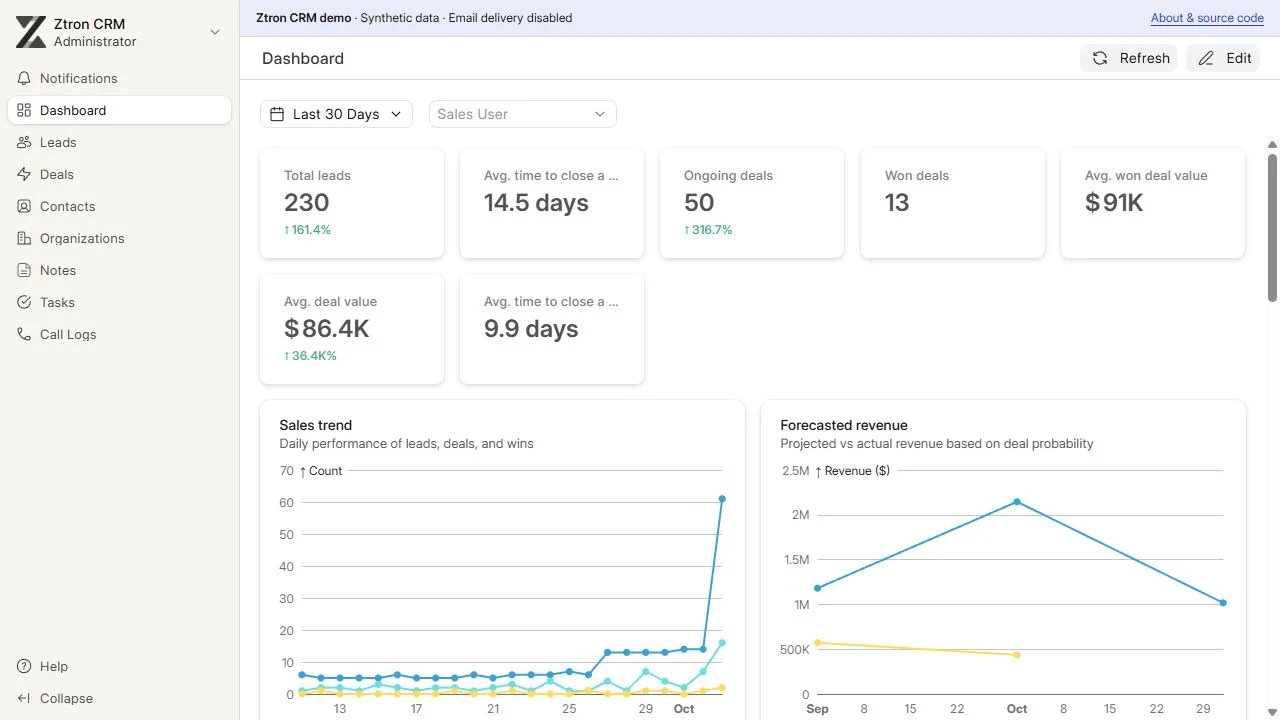Open the About & source code link

tap(1207, 18)
